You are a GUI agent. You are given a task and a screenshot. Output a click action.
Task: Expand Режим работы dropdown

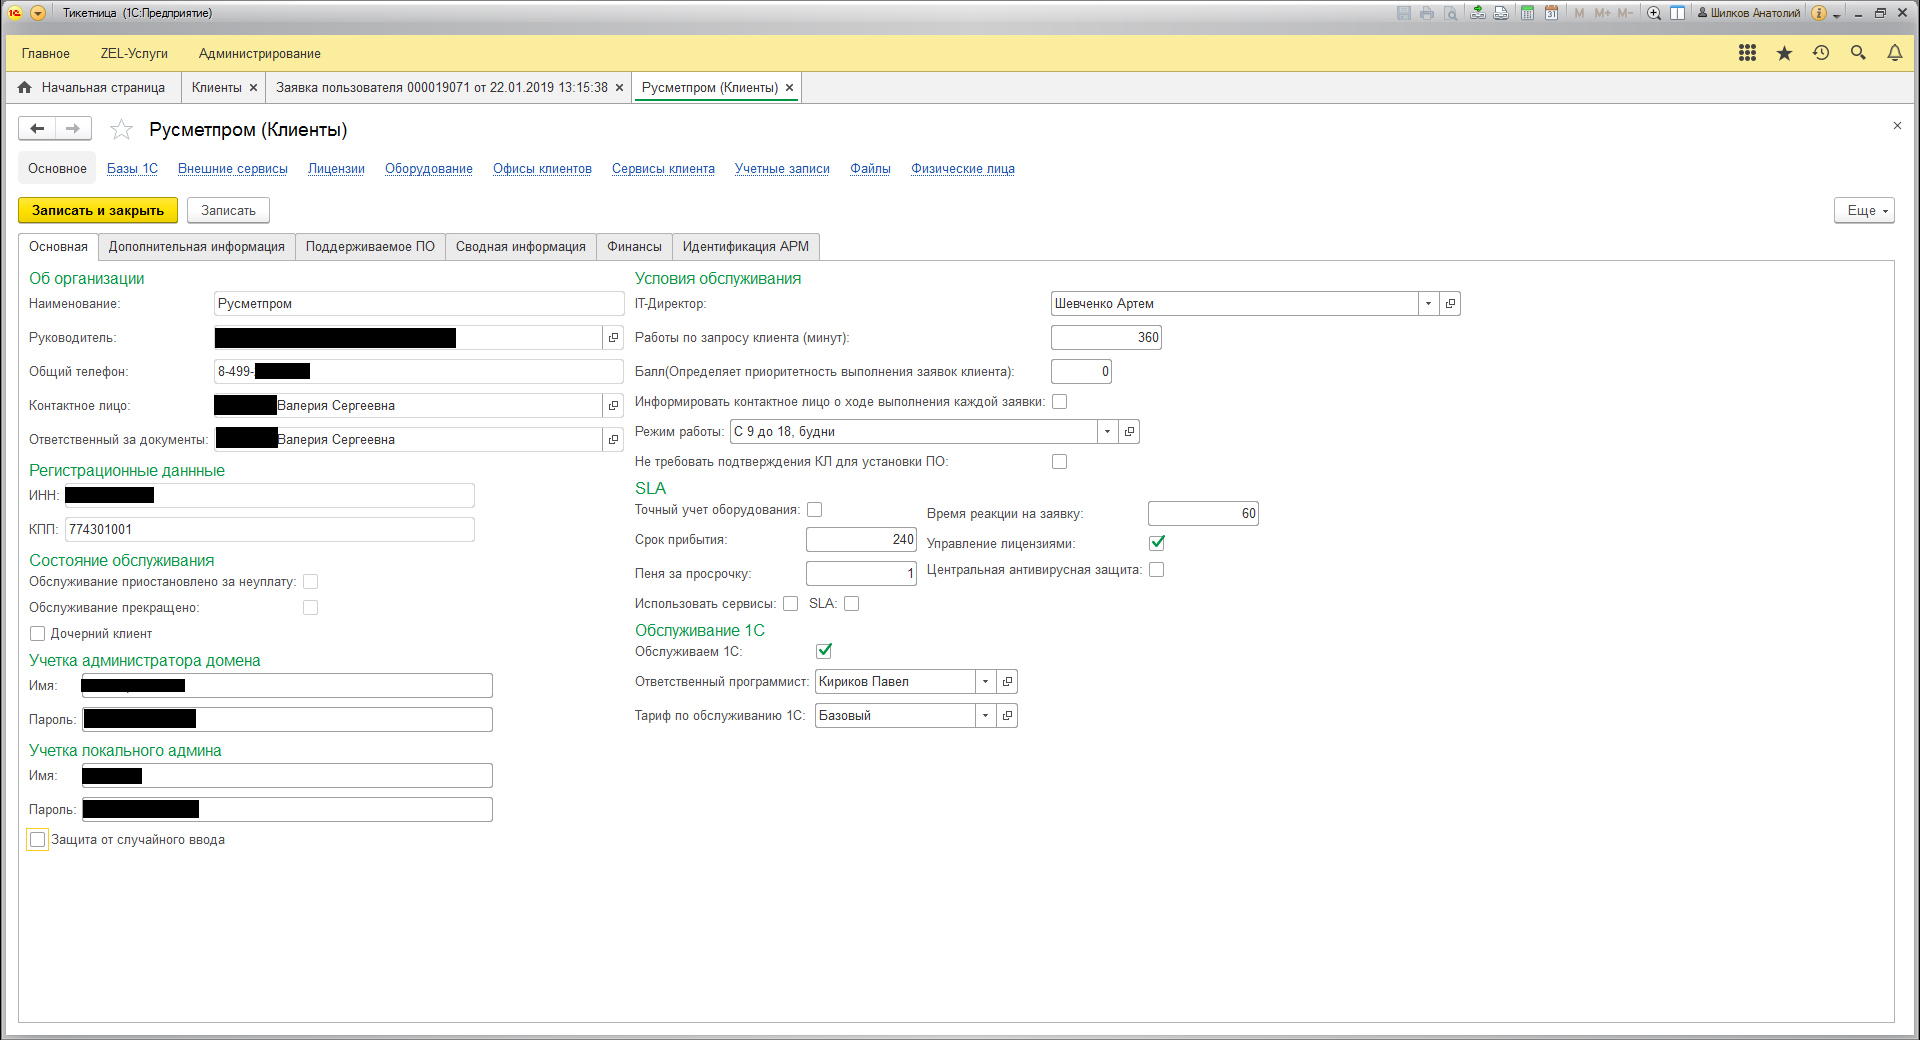[x=1107, y=432]
